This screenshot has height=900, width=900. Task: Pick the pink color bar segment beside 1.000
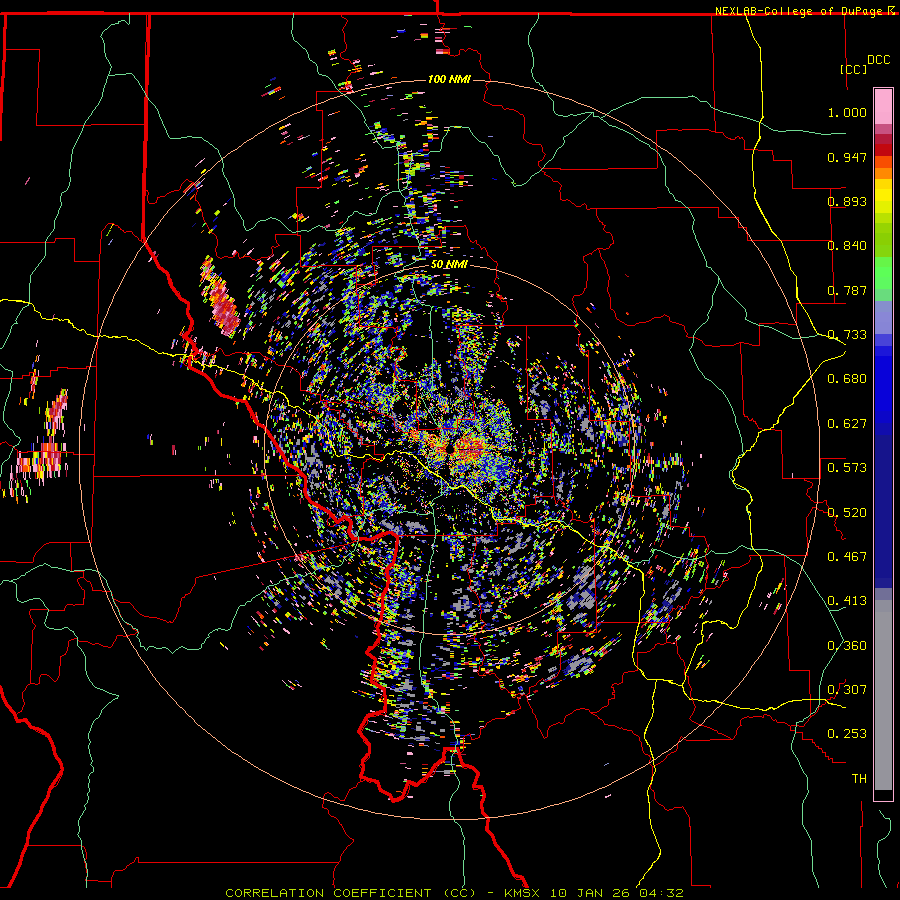(x=883, y=106)
